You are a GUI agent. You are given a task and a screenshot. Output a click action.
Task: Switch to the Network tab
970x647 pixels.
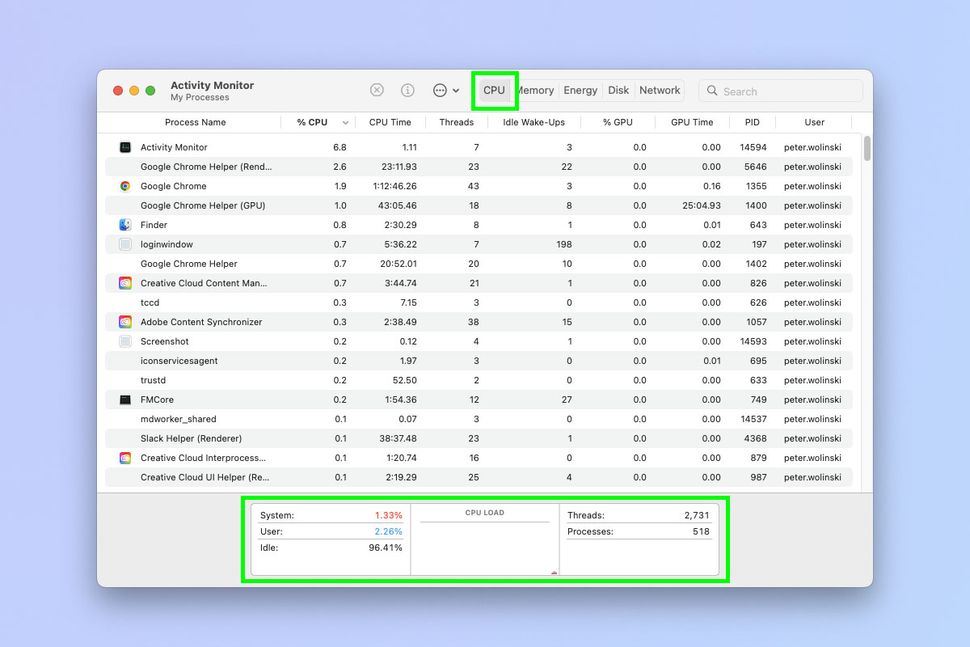pyautogui.click(x=659, y=90)
